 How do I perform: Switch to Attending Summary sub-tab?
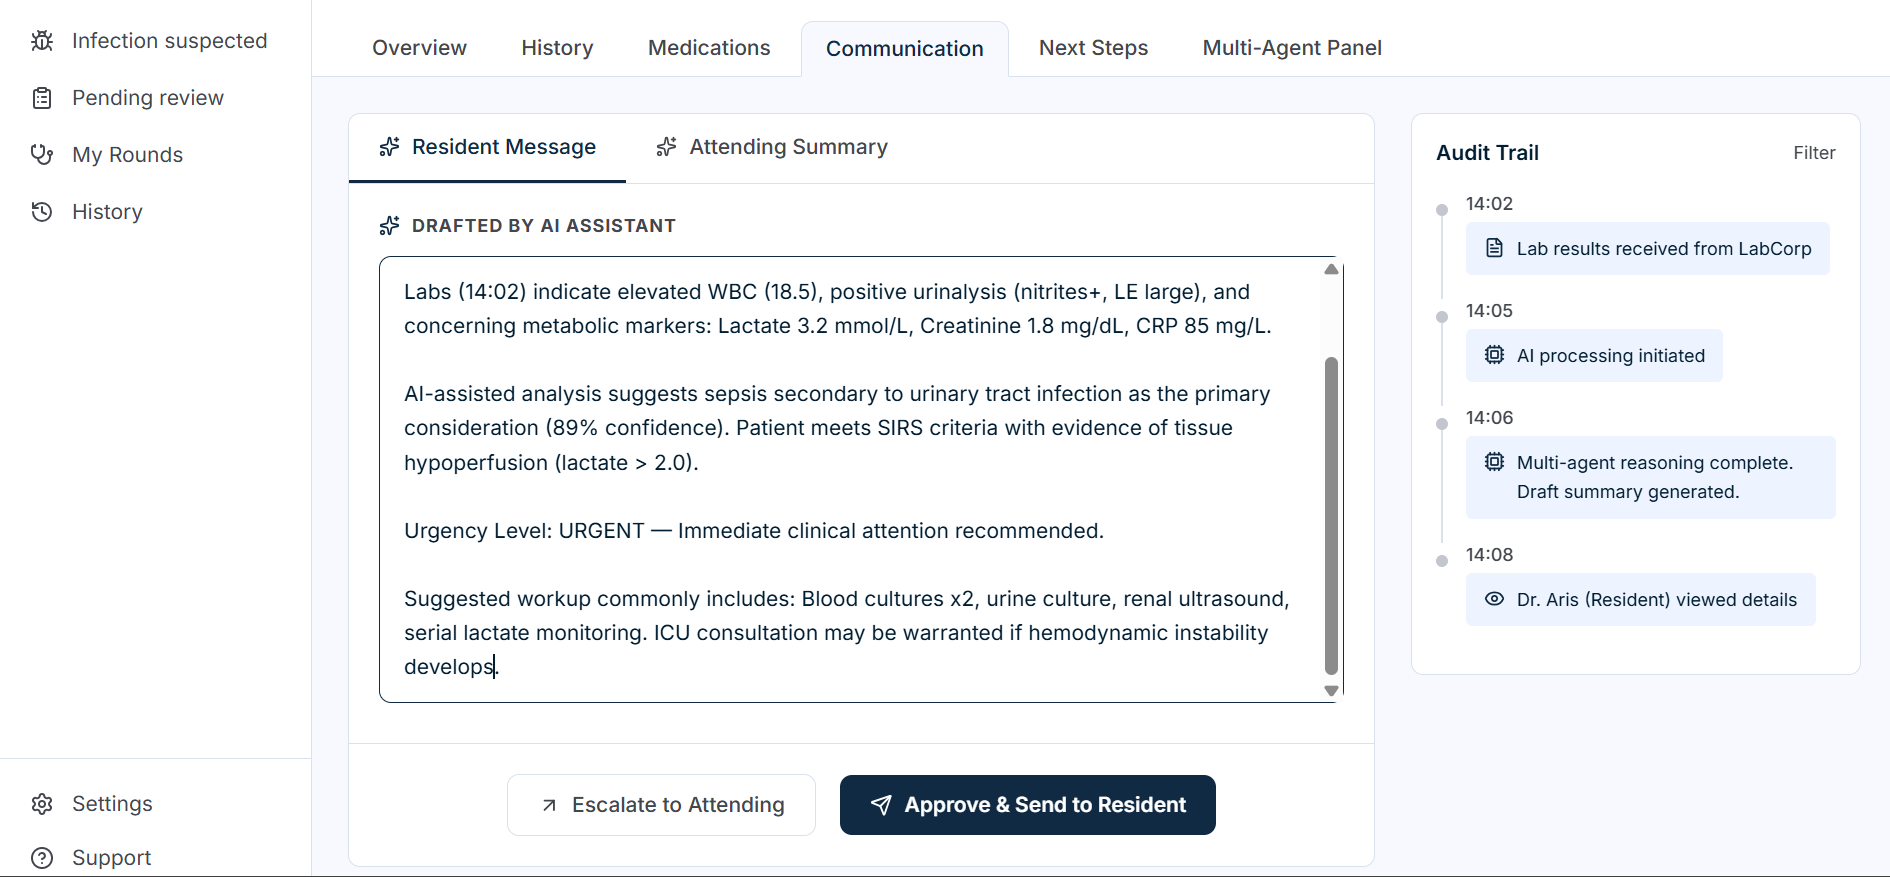[x=772, y=148]
